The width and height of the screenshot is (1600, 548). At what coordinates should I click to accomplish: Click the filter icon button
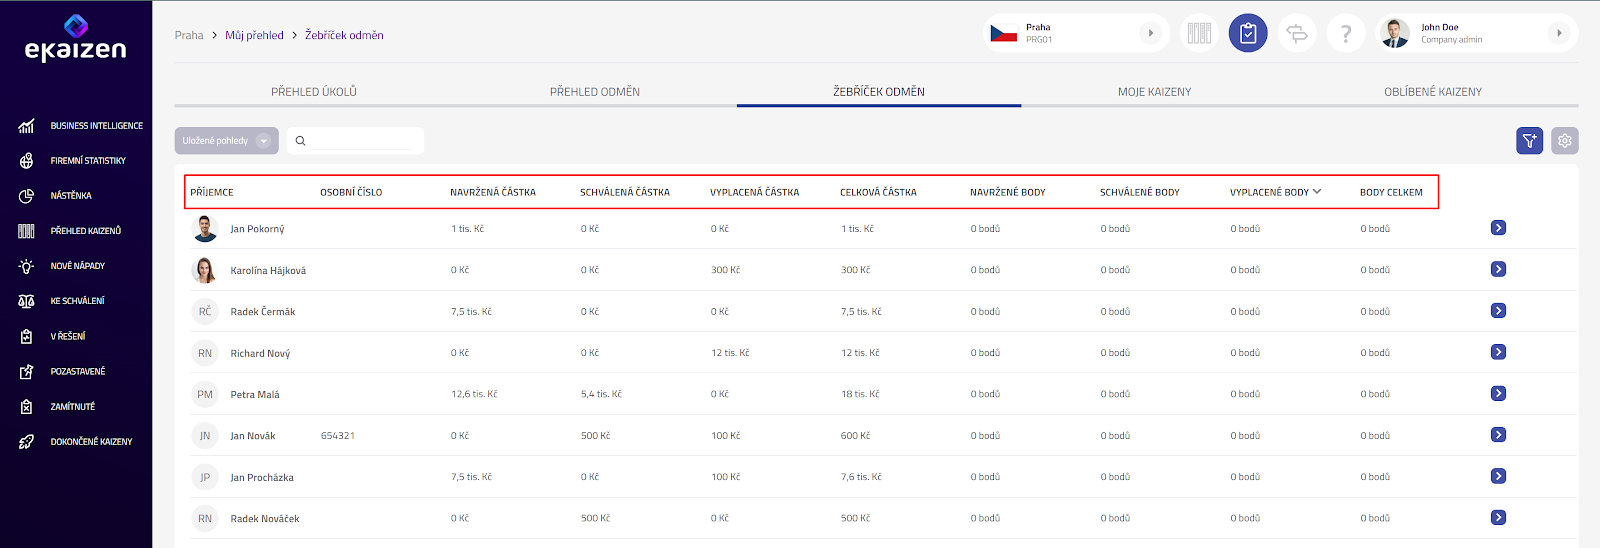point(1529,141)
